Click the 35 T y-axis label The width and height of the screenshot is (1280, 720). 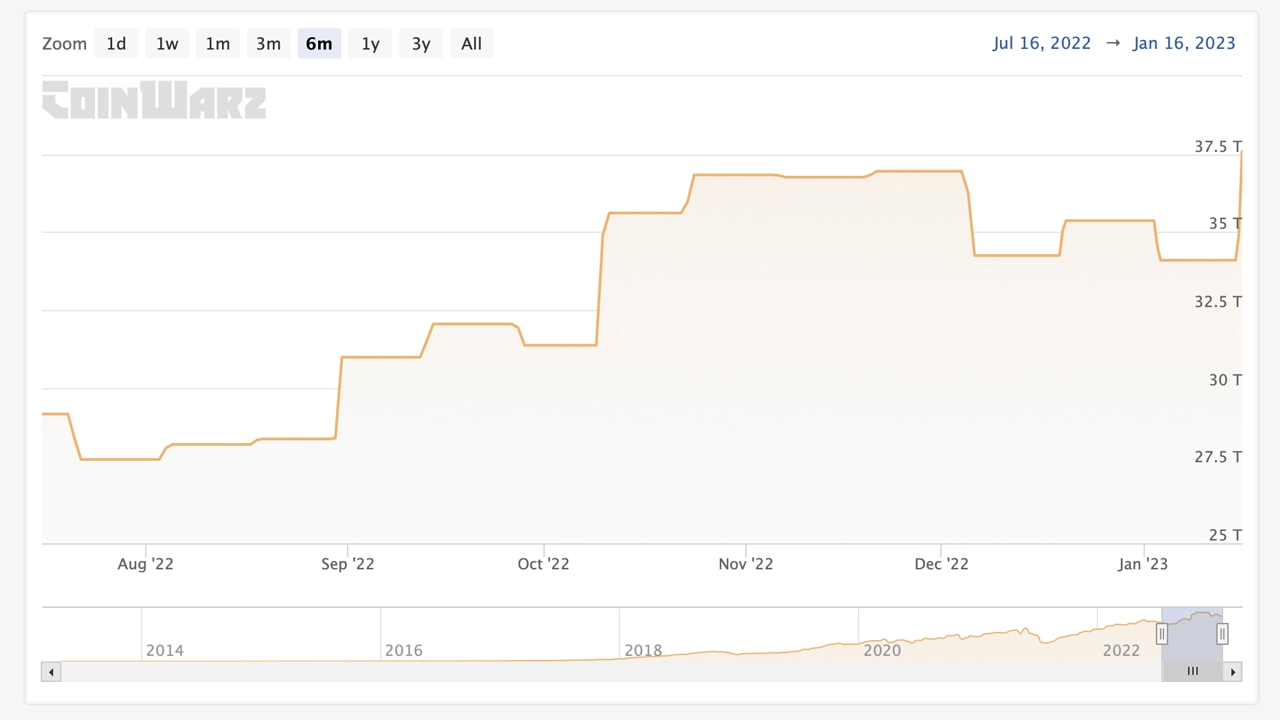pos(1225,223)
